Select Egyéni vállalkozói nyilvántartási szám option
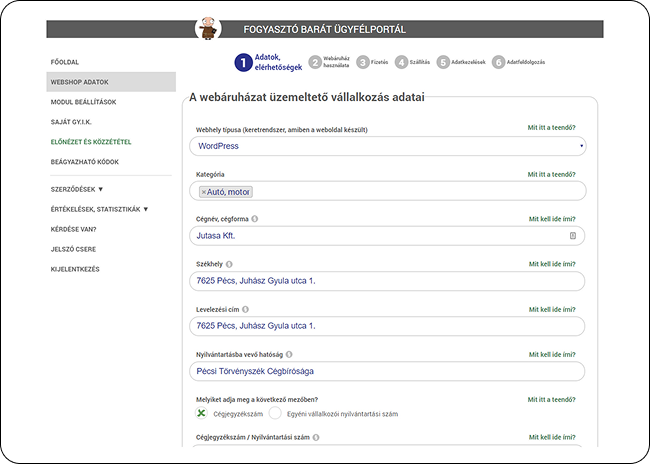 click(x=275, y=413)
